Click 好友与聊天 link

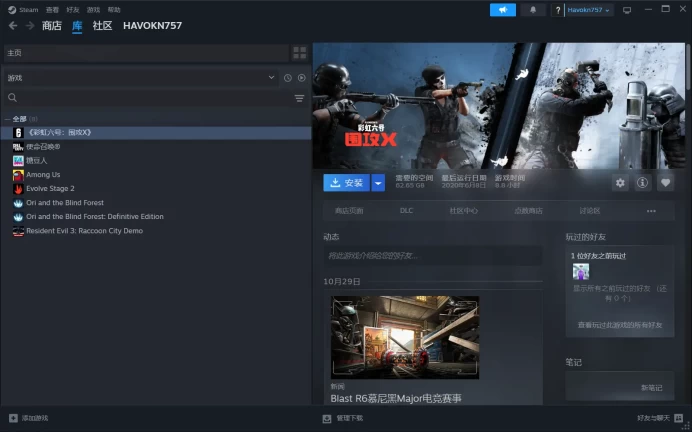coord(653,418)
